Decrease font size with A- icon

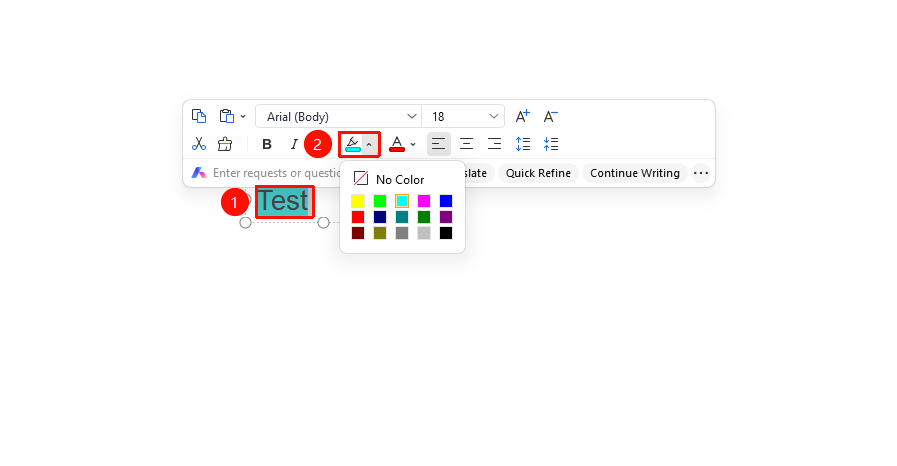(550, 116)
